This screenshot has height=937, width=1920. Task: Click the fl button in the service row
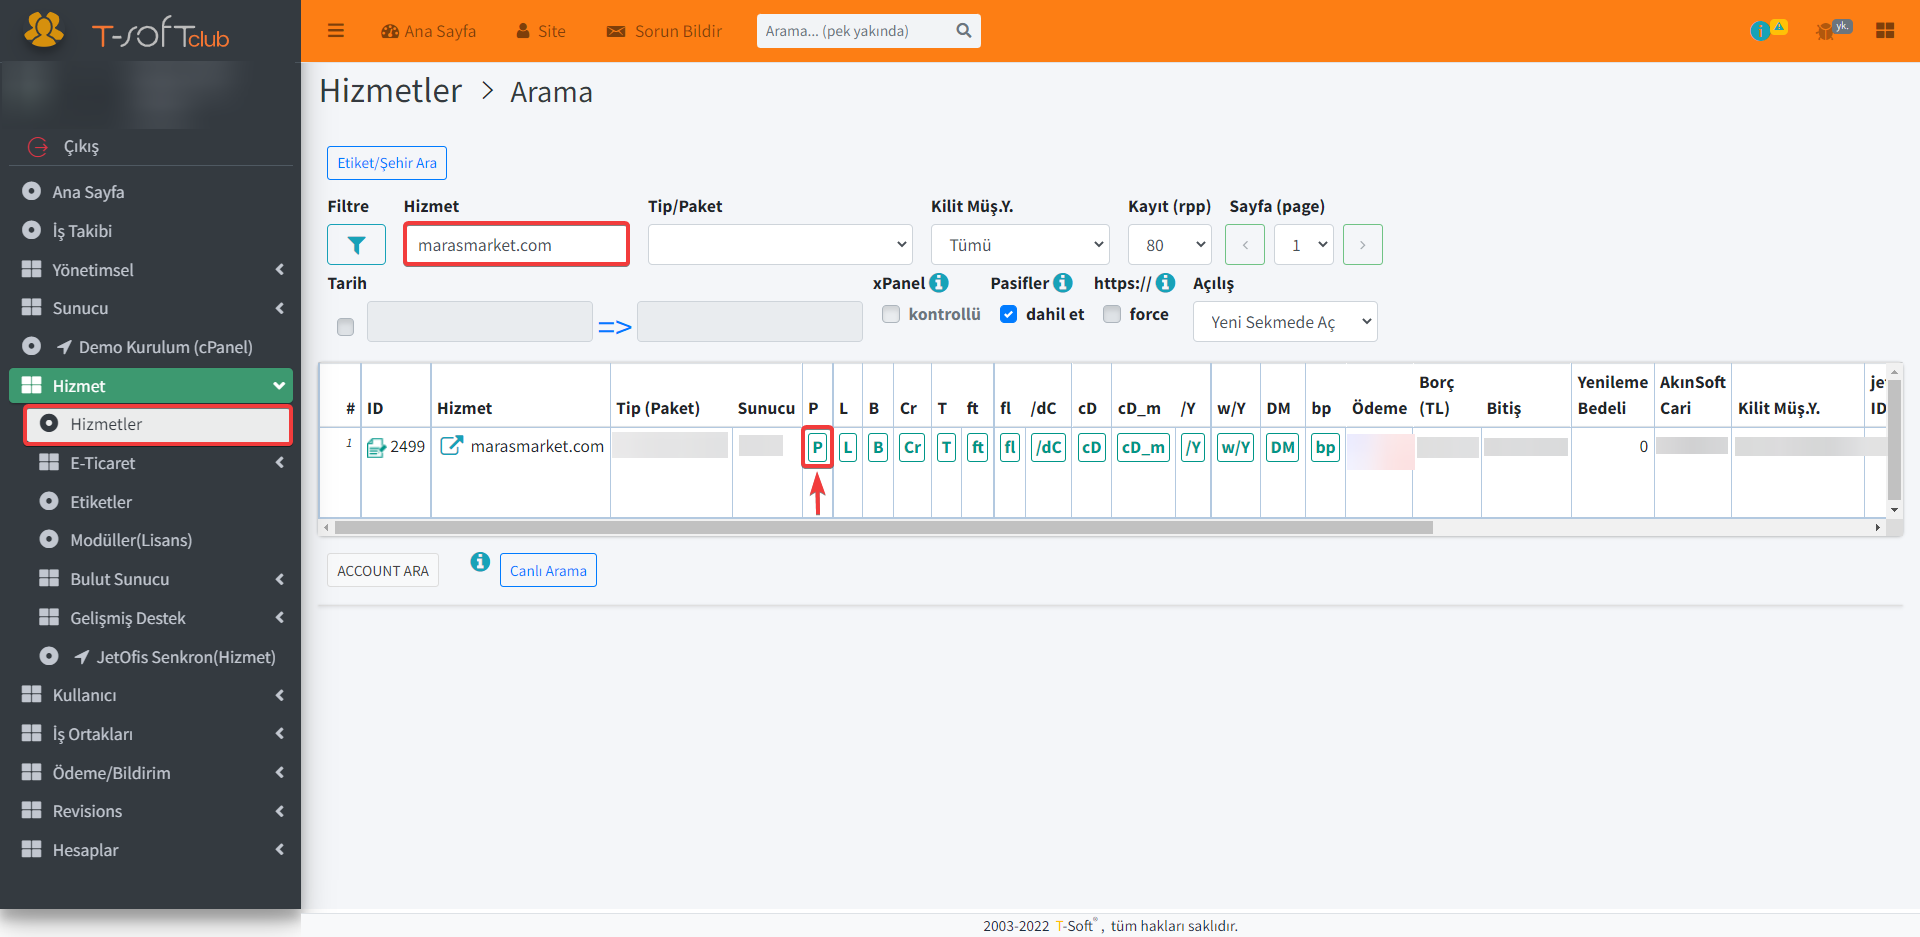point(1010,447)
